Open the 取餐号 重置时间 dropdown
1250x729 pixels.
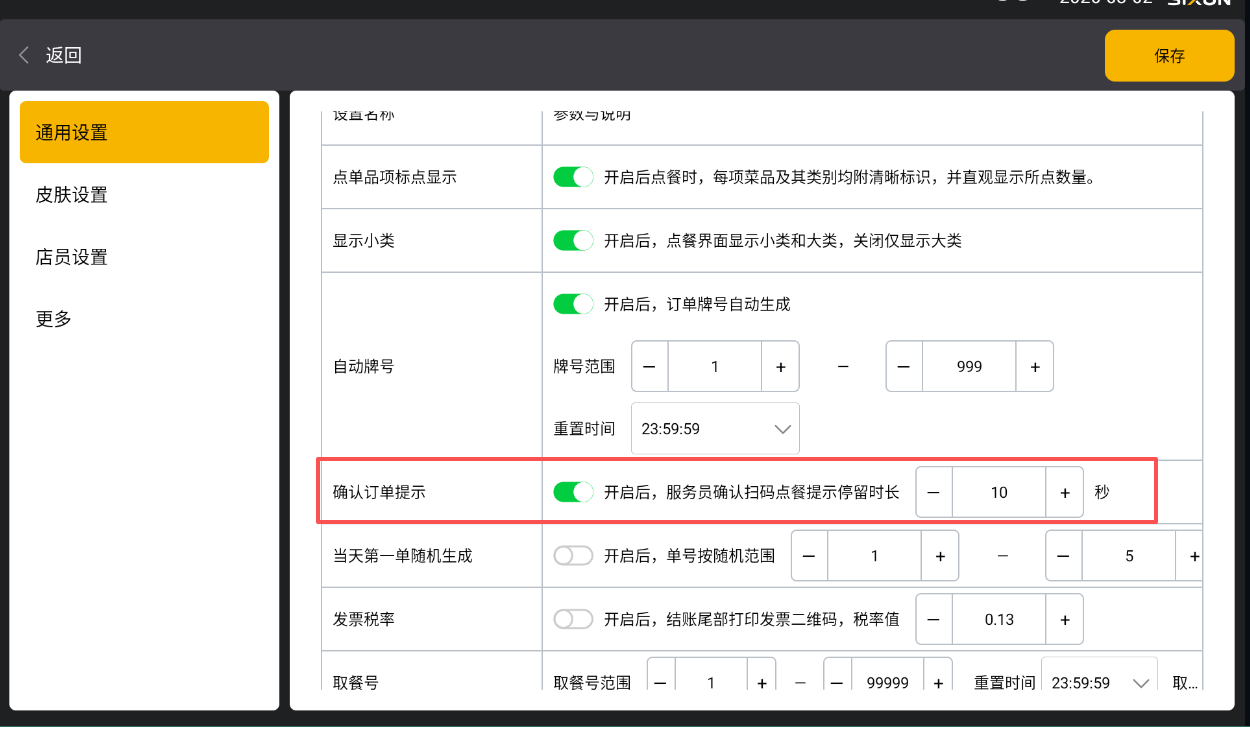[x=1099, y=683]
